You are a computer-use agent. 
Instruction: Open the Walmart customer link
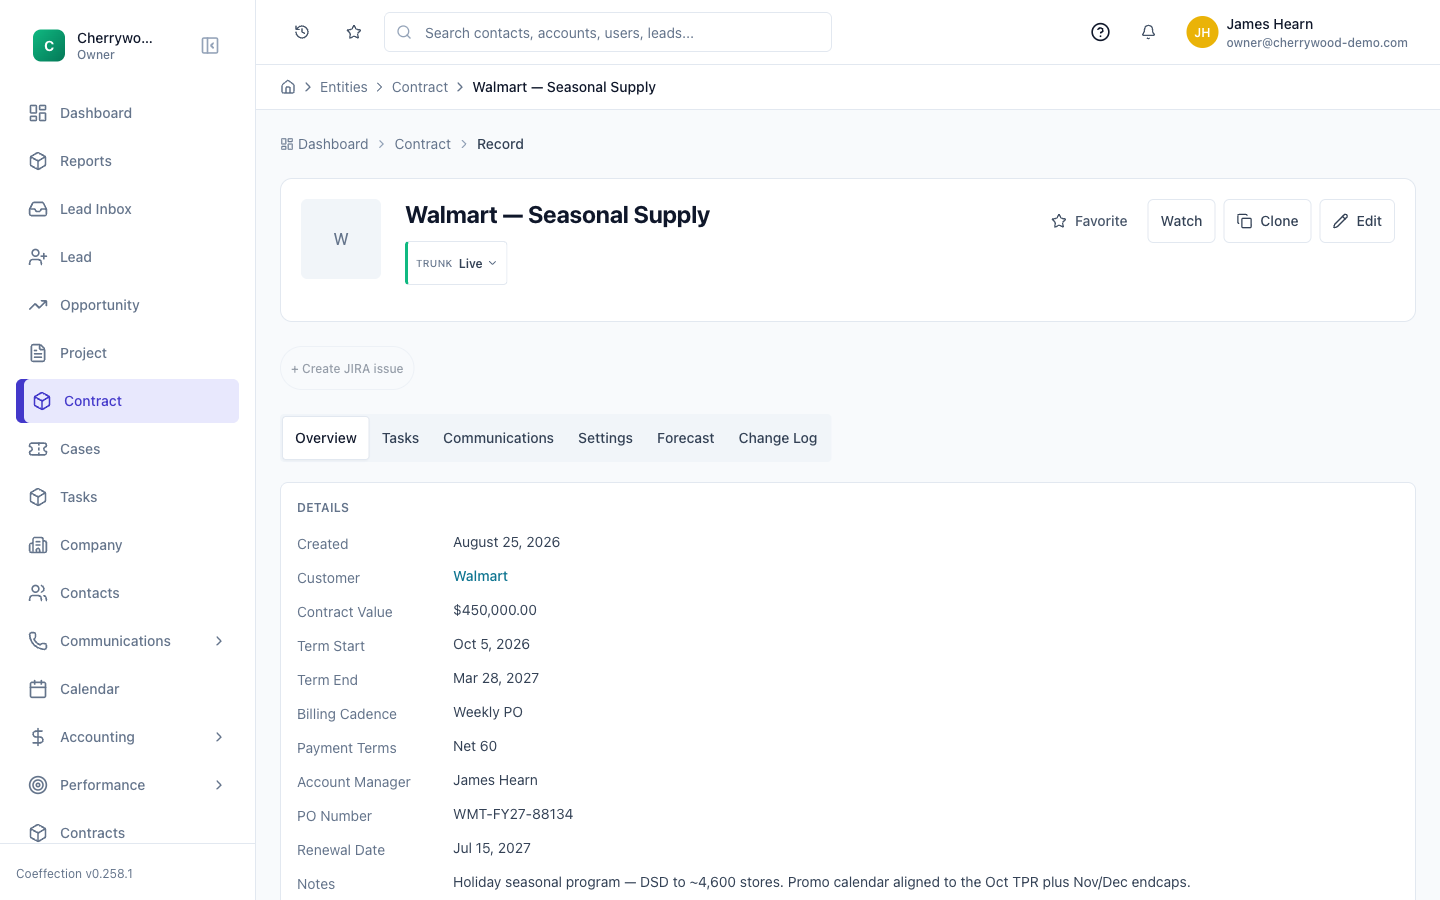point(480,576)
